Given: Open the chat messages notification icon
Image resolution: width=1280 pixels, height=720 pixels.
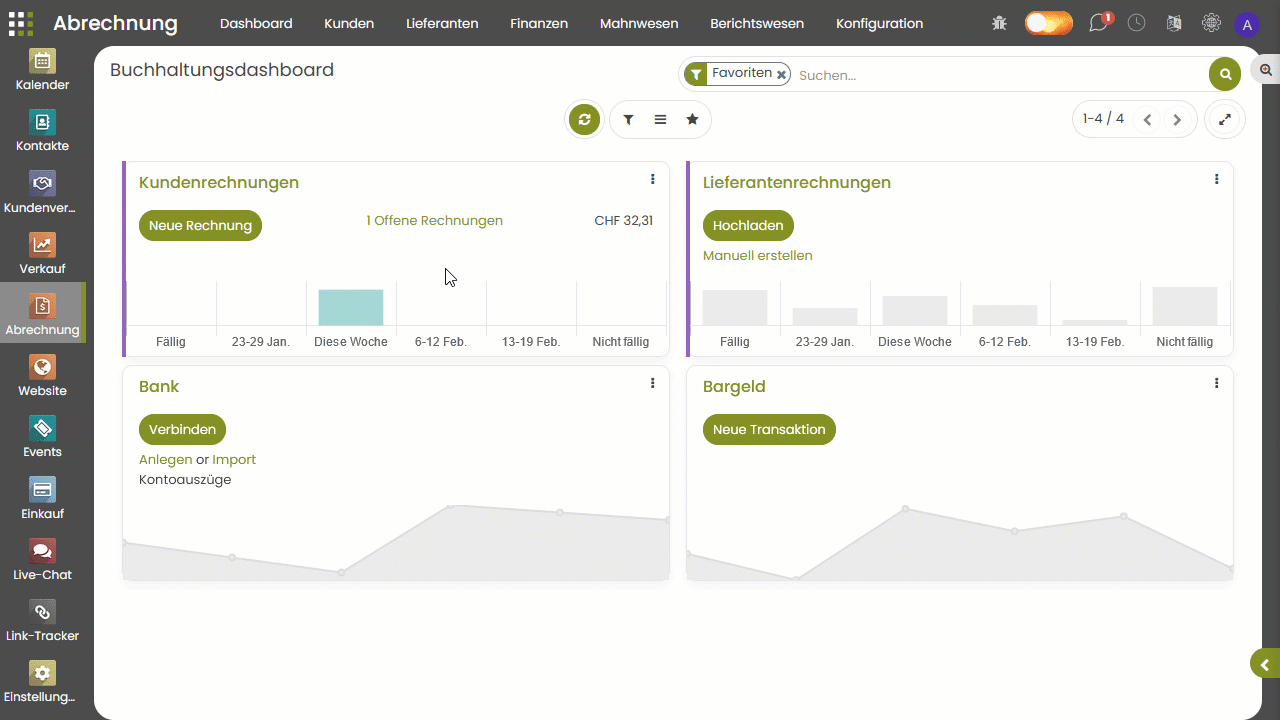Looking at the screenshot, I should tap(1099, 23).
